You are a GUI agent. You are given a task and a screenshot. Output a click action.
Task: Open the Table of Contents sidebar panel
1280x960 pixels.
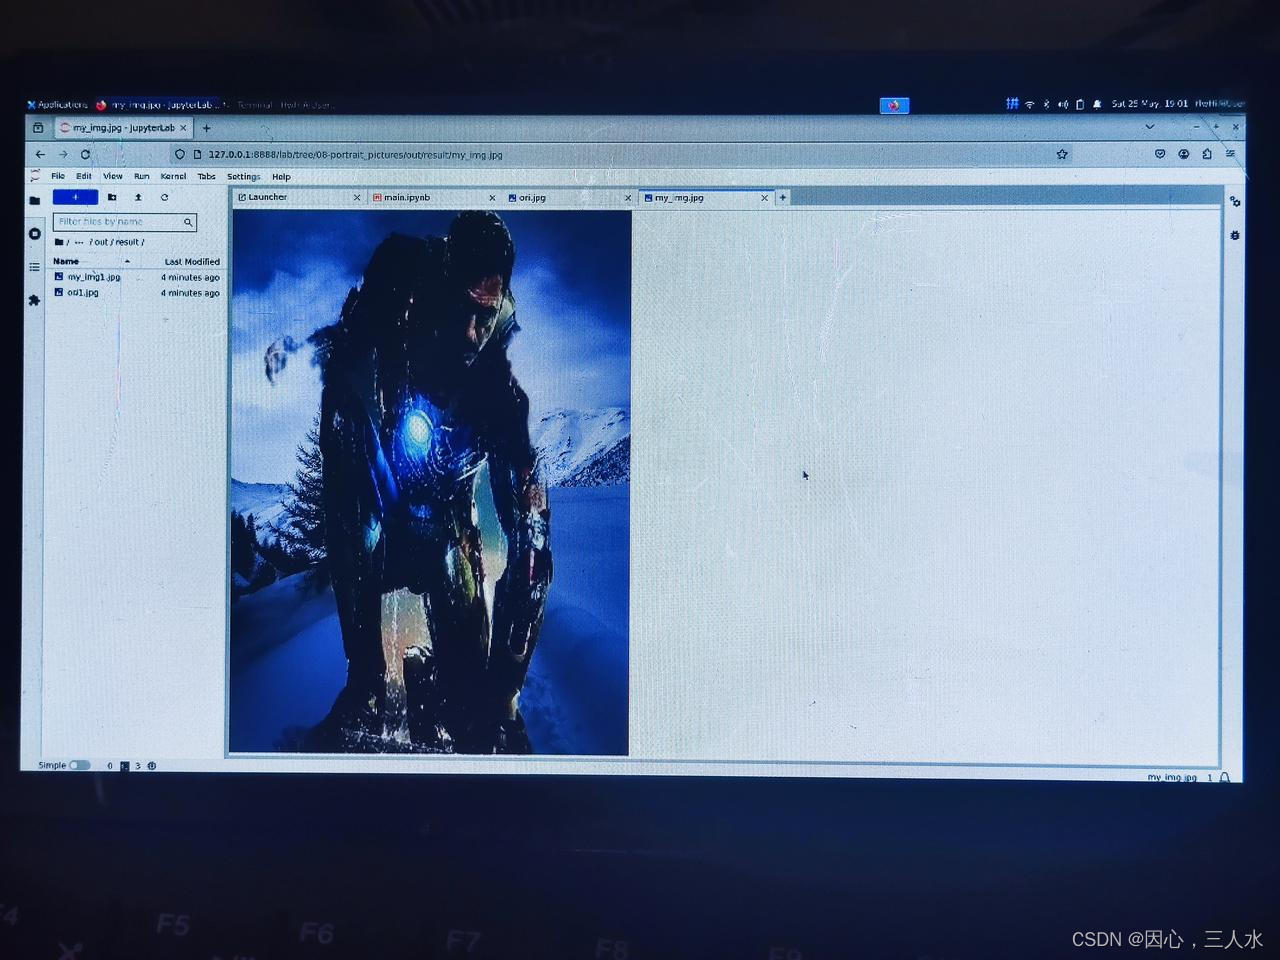point(34,267)
